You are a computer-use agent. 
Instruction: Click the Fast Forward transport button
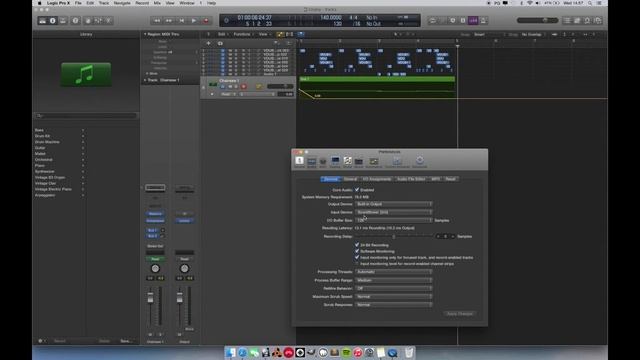pyautogui.click(x=169, y=20)
